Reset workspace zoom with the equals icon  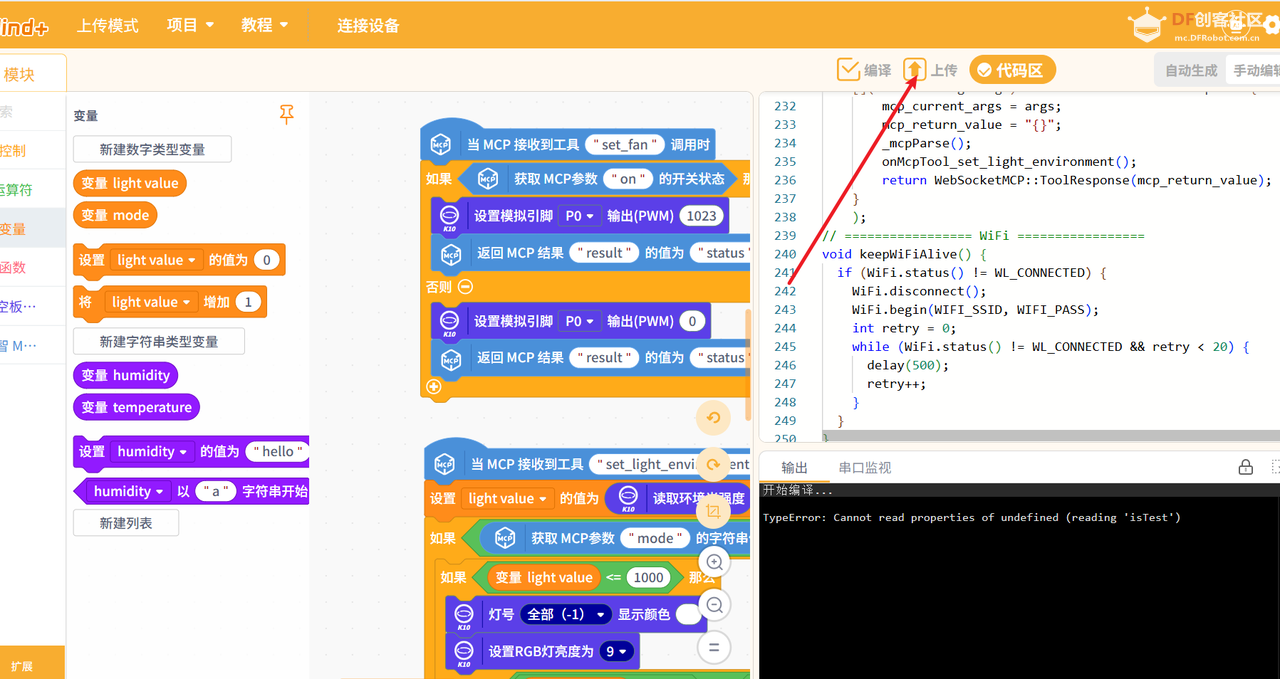(x=714, y=647)
